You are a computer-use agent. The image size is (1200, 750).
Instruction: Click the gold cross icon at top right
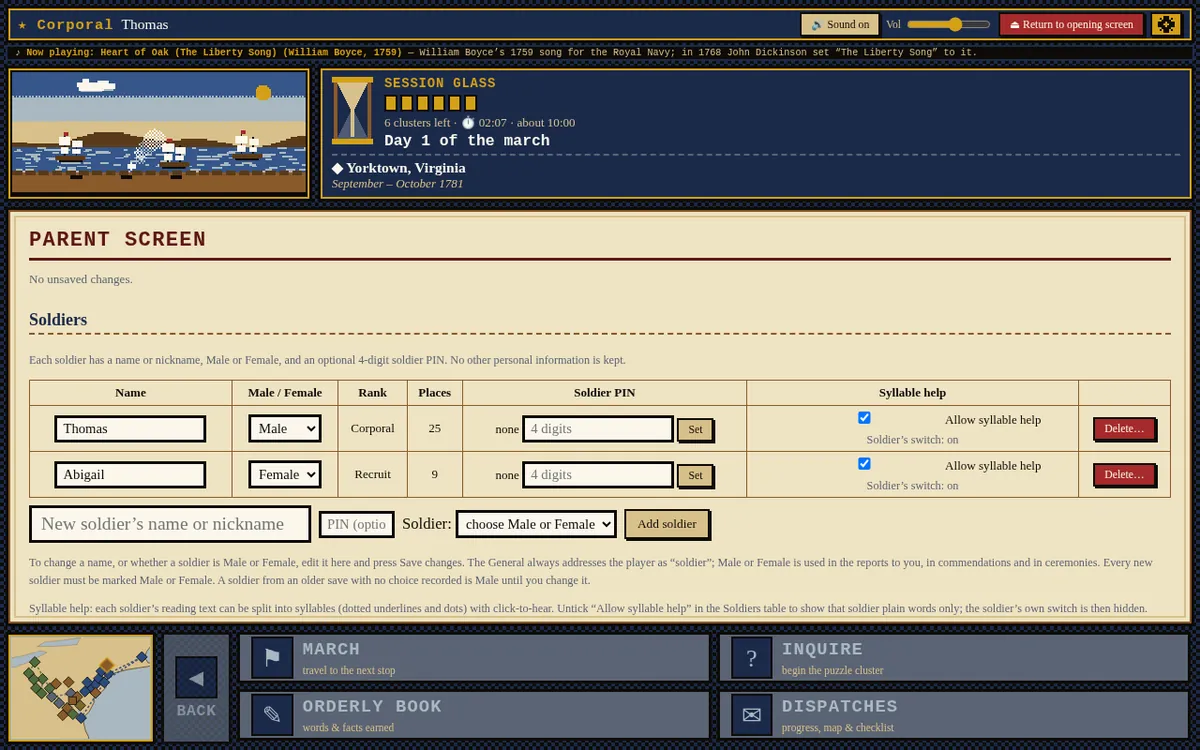click(x=1166, y=24)
